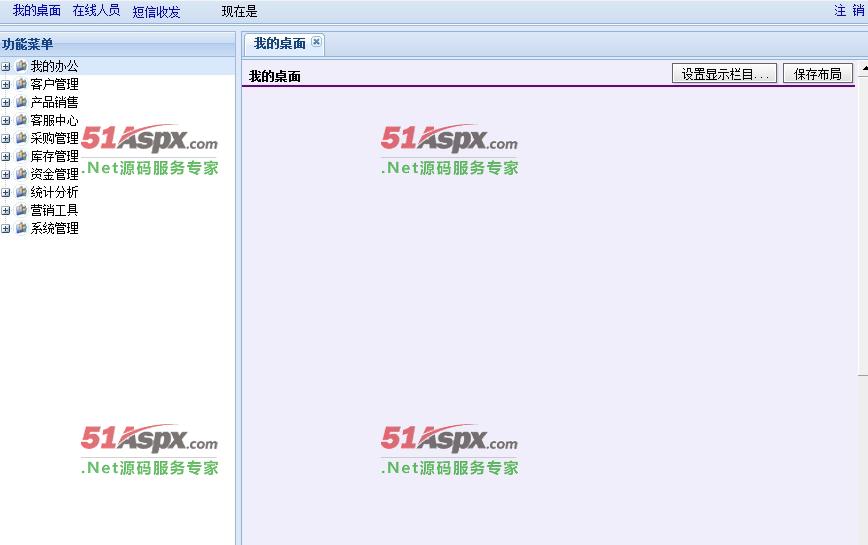Screen dimensions: 868x545
Task: Click the folder icon beside 客服中心
Action: (x=22, y=120)
